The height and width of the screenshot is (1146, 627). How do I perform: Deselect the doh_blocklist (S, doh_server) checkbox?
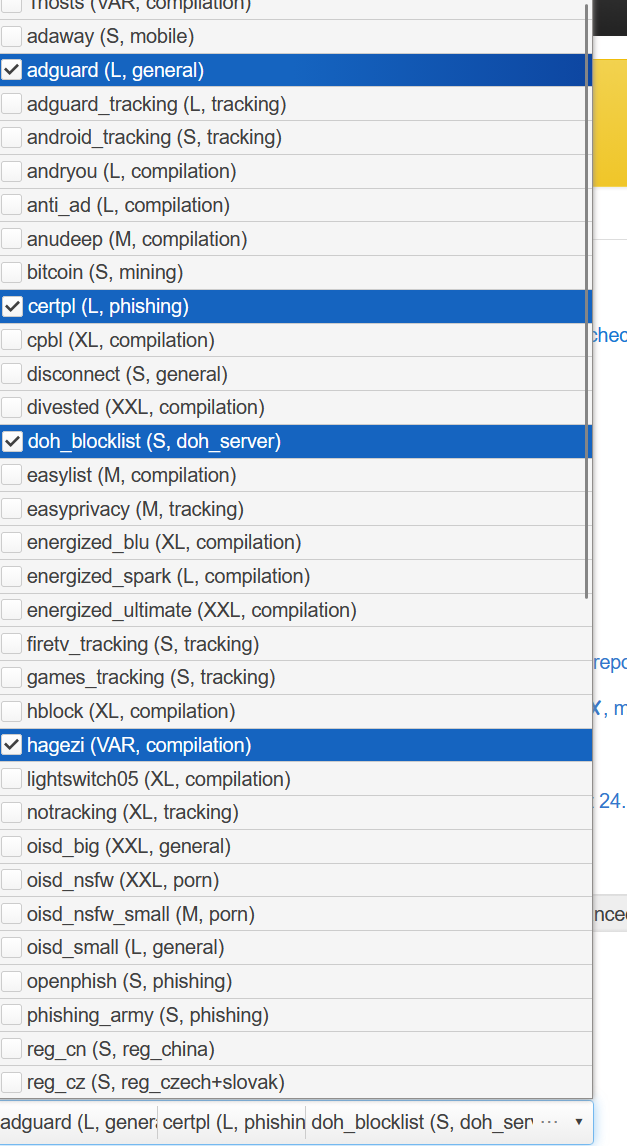pyautogui.click(x=13, y=441)
